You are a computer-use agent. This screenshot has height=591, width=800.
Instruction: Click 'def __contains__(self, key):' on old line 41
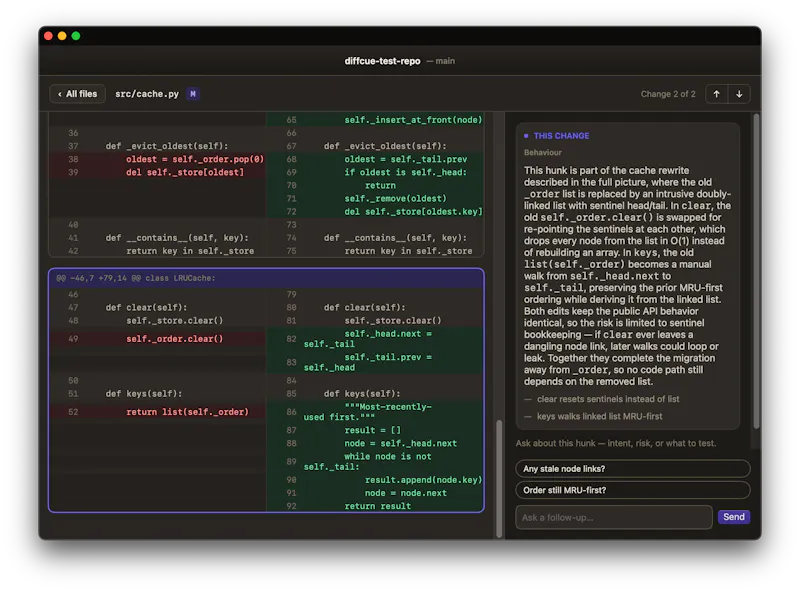(177, 238)
